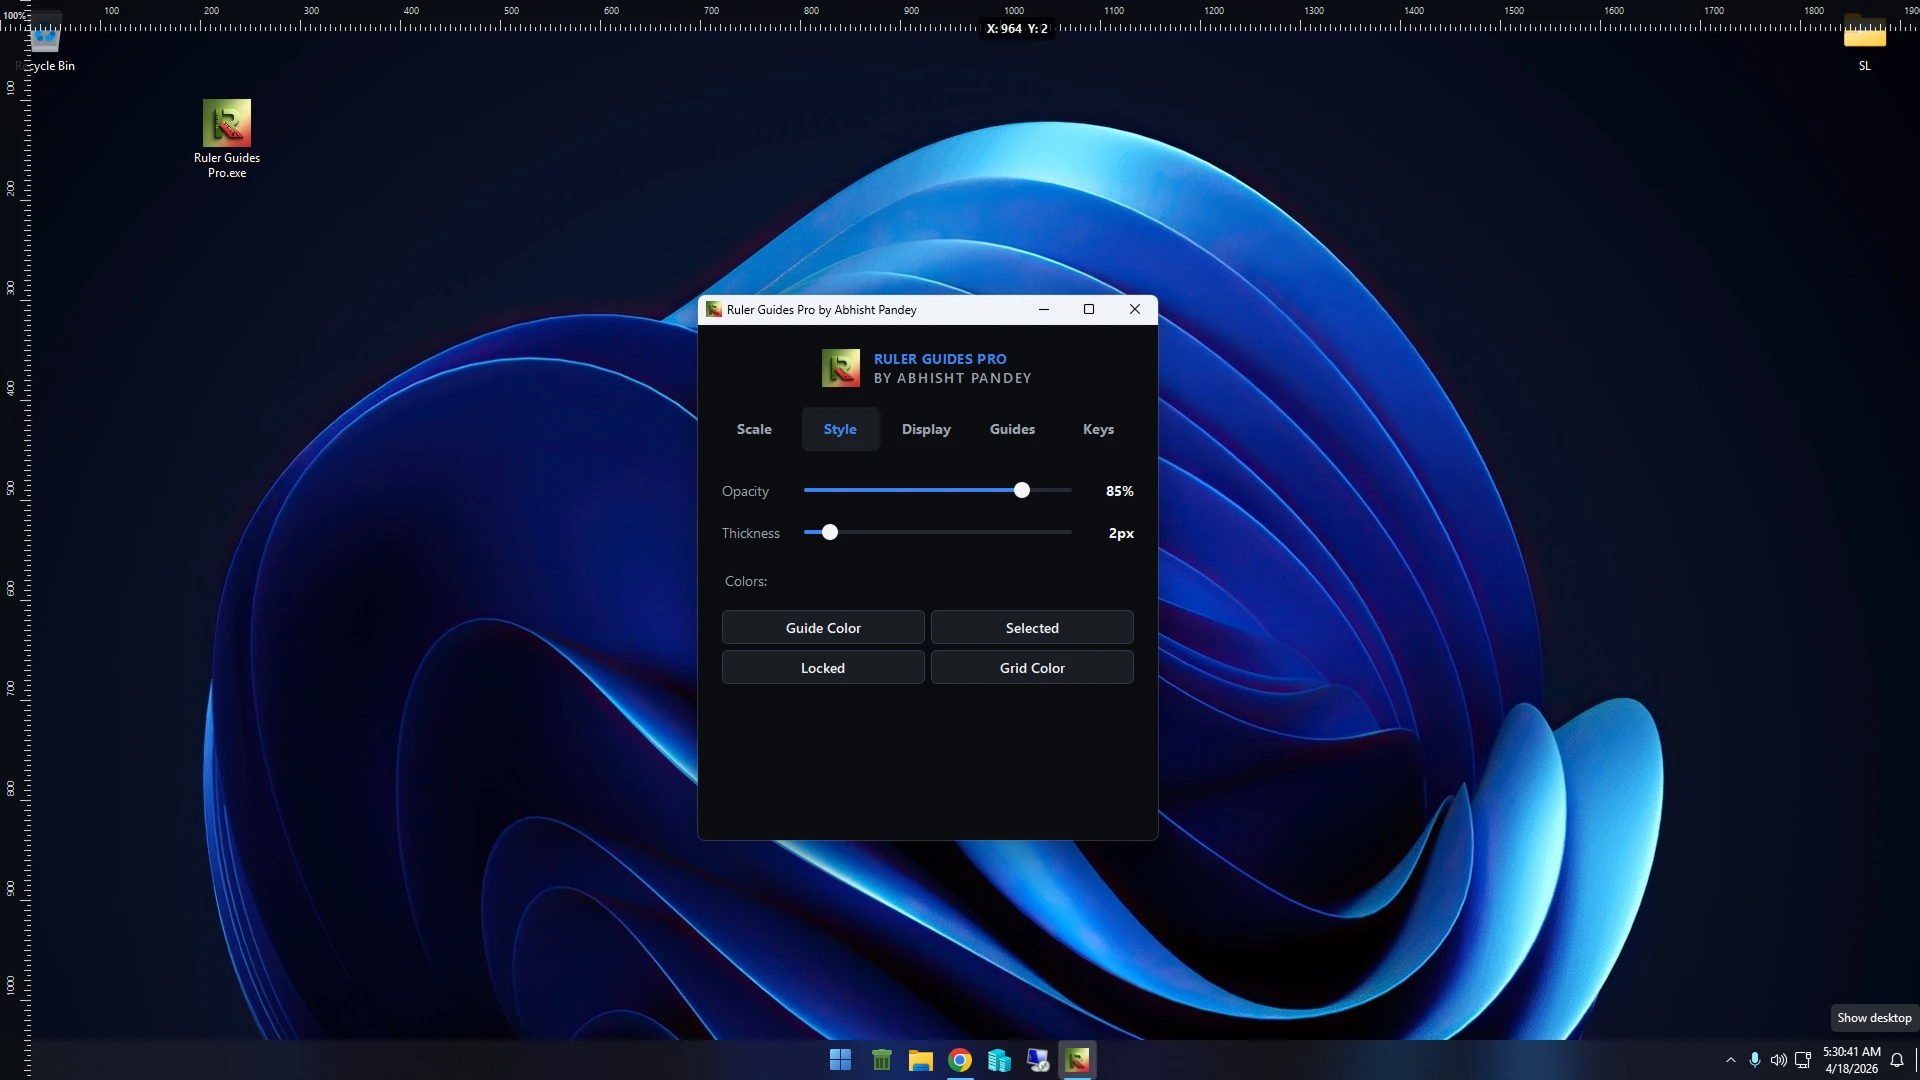
Task: Launch Google Chrome from the taskbar
Action: [960, 1060]
